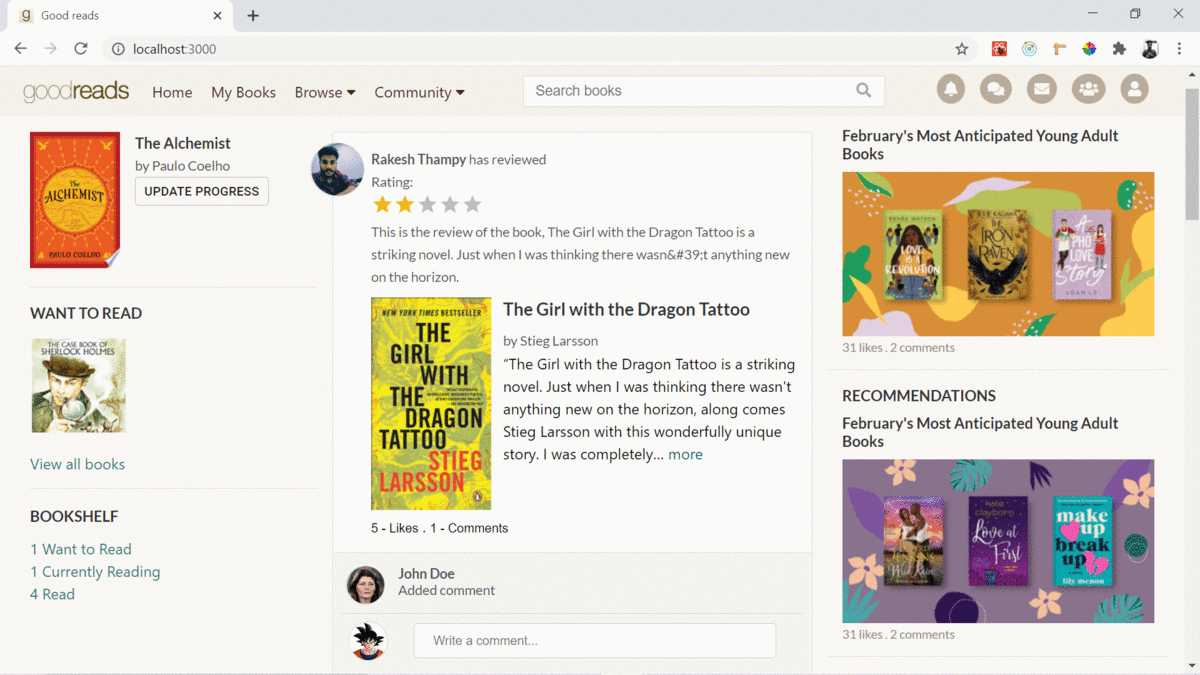Set rating to three stars

click(x=427, y=205)
